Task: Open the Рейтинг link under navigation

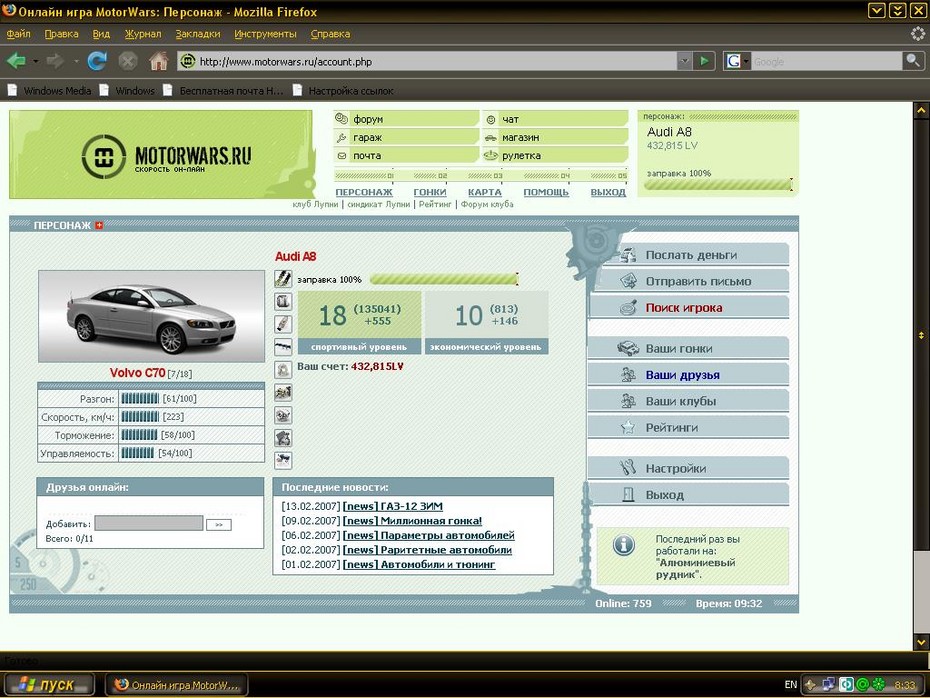Action: (x=435, y=204)
